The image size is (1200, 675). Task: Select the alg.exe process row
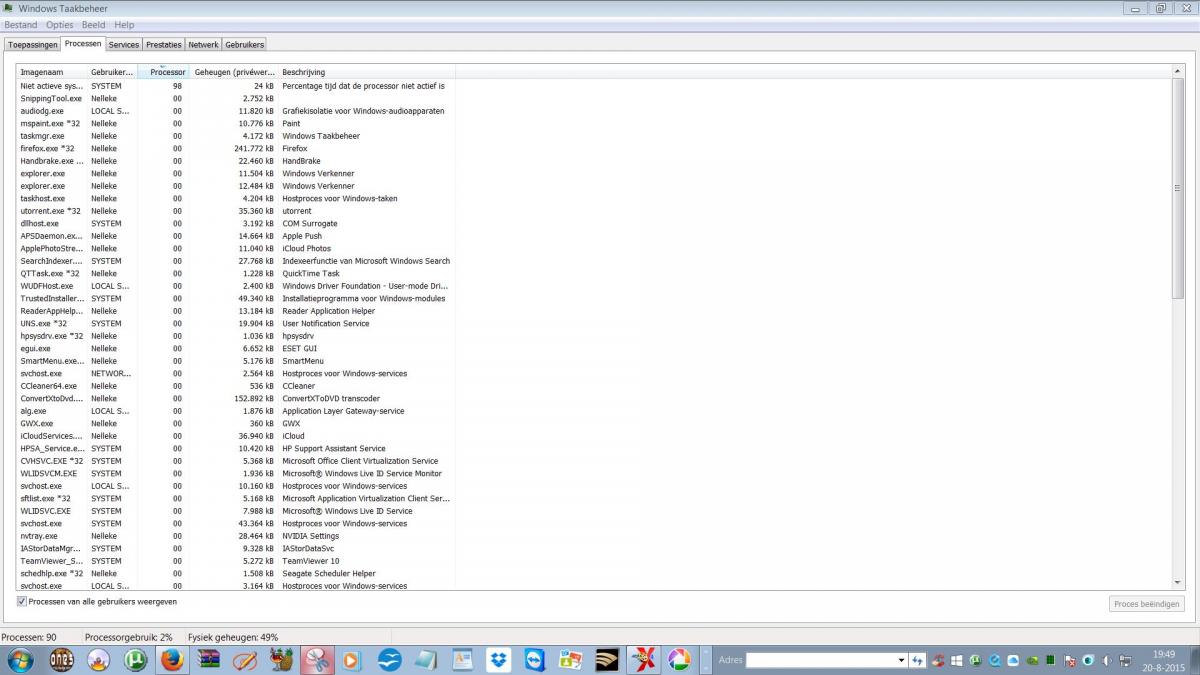point(236,411)
